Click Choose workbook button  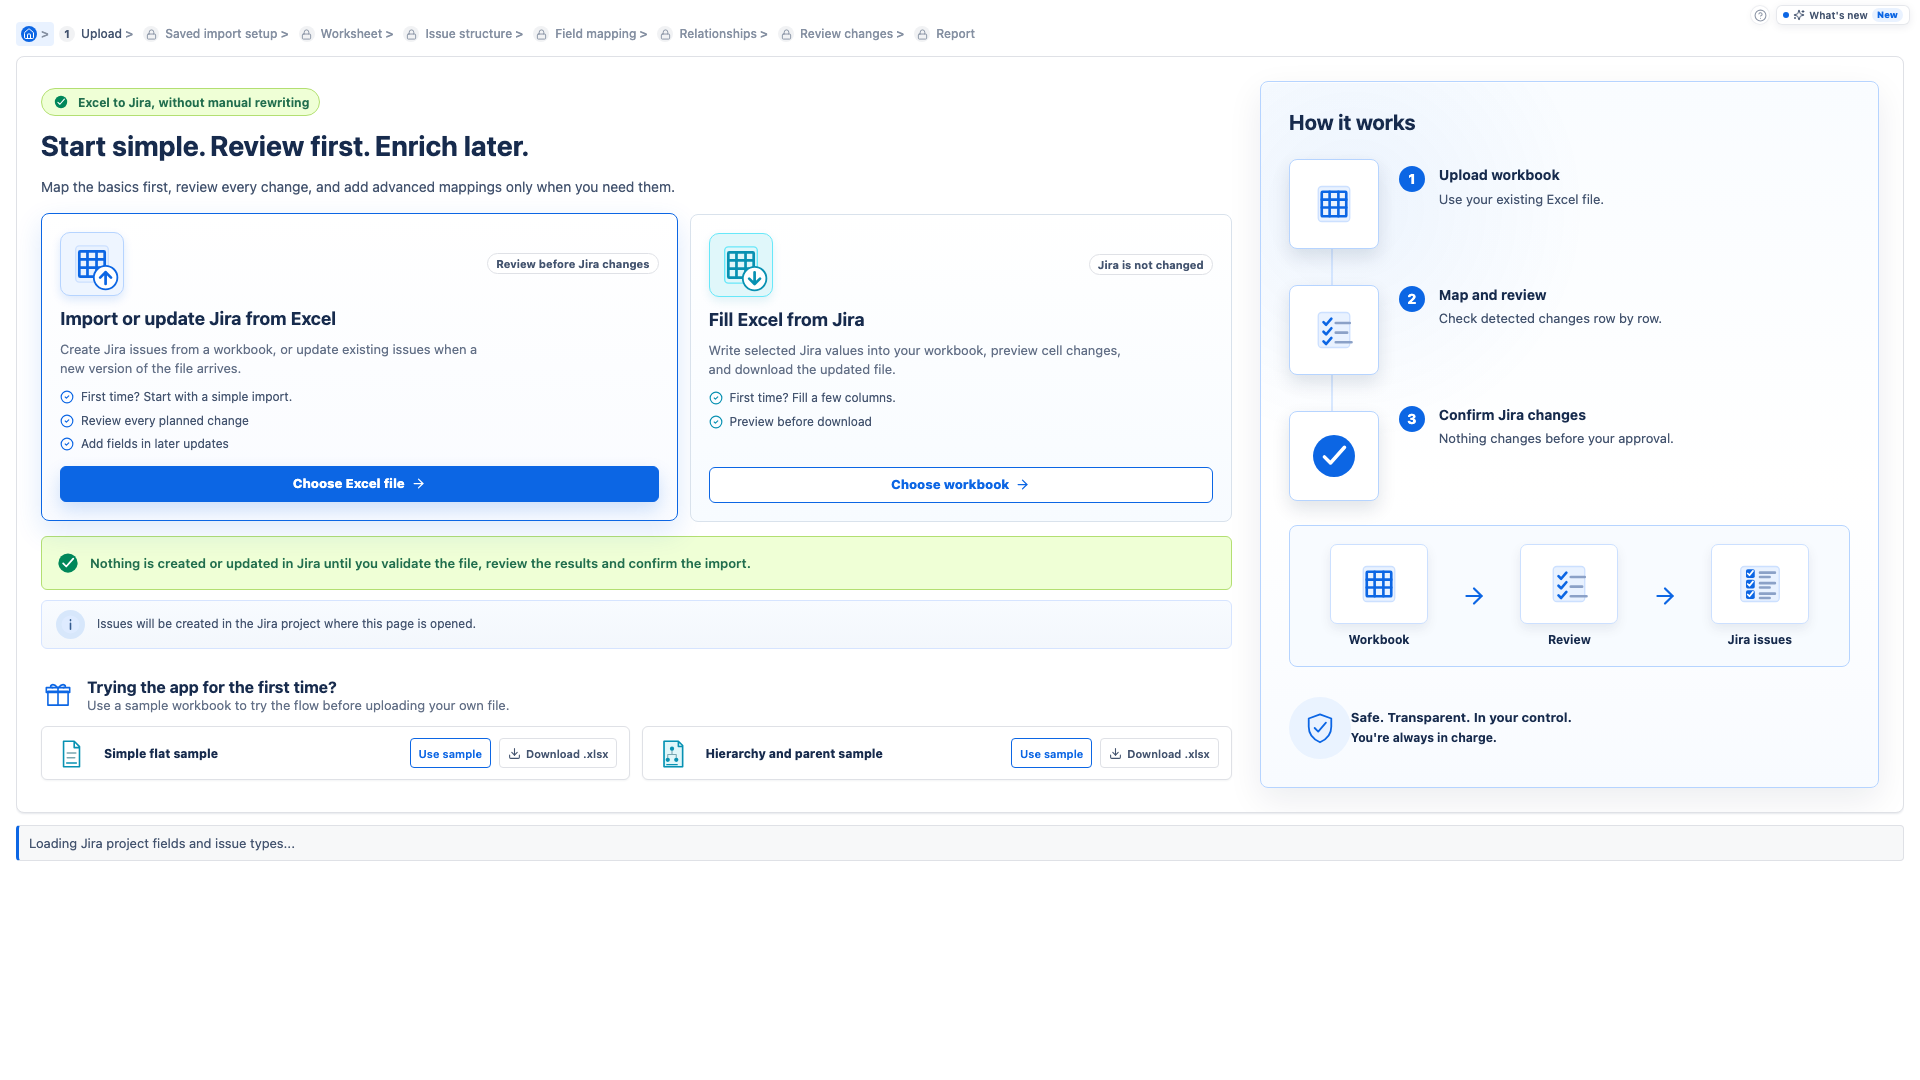[x=960, y=485]
